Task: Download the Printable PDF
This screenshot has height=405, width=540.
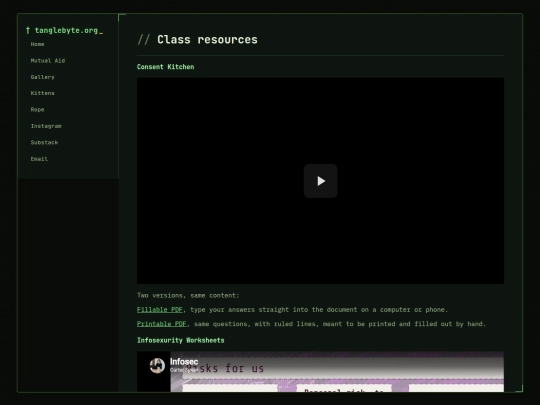Action: pos(162,324)
